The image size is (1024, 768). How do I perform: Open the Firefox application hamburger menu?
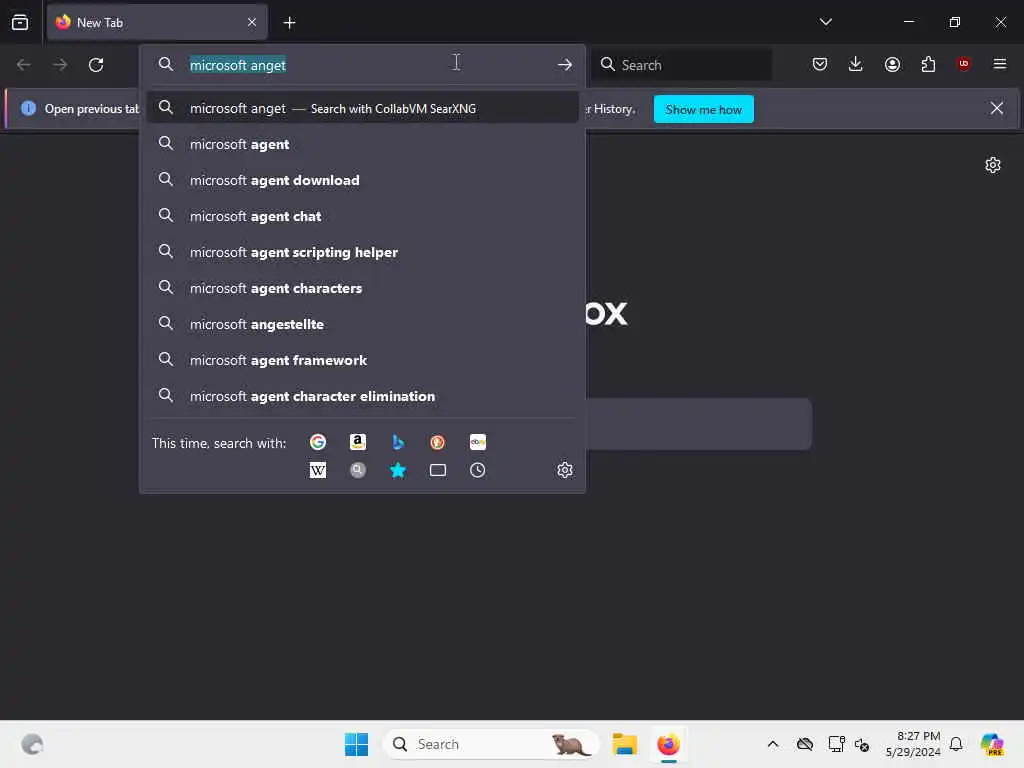point(999,64)
